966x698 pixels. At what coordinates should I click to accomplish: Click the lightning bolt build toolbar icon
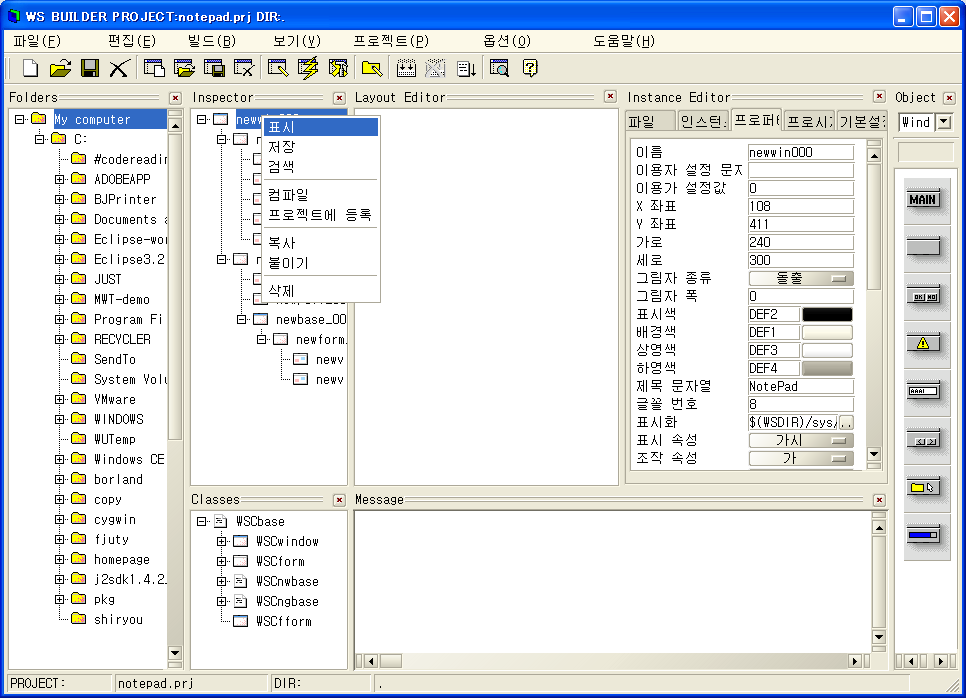click(308, 68)
